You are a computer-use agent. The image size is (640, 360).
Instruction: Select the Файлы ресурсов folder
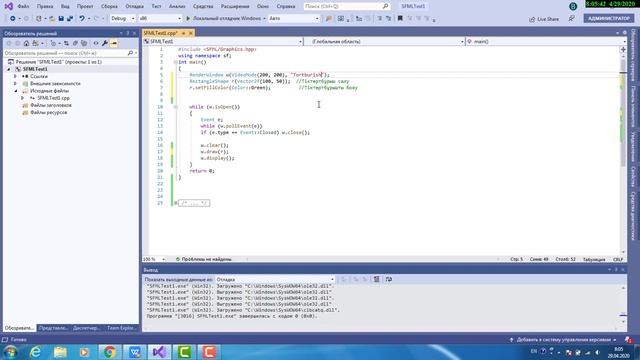click(x=49, y=113)
